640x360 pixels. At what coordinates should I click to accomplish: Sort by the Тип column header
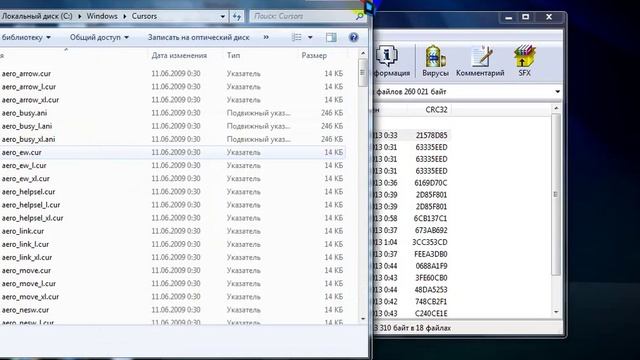coord(233,56)
